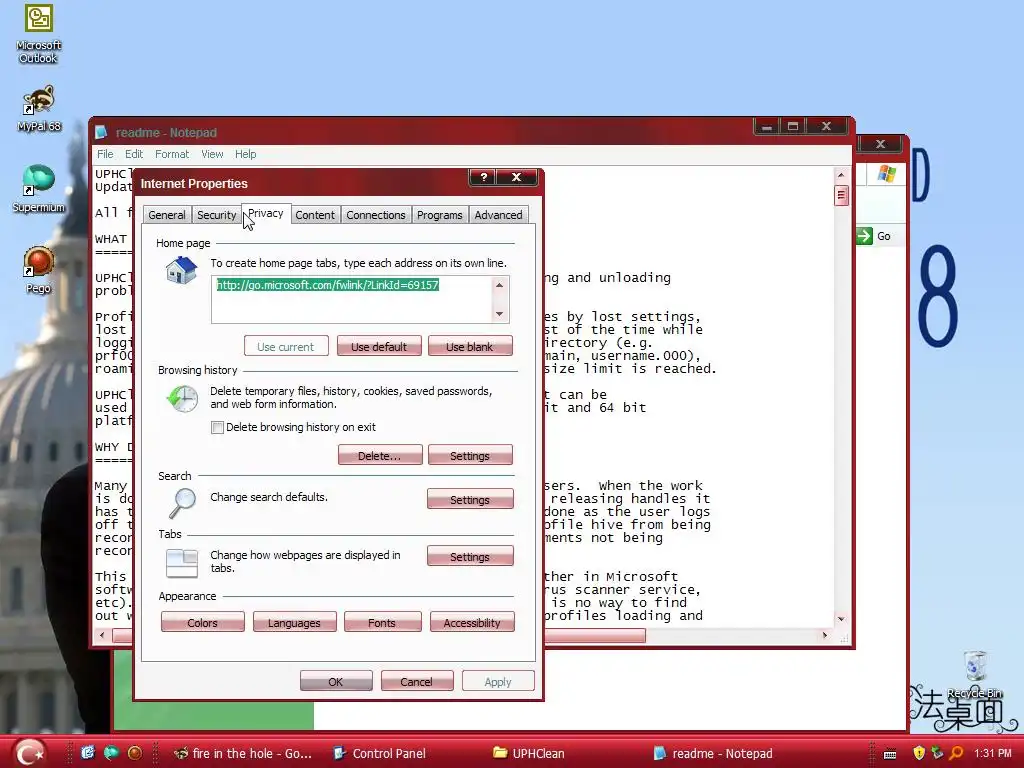Screen dimensions: 1024x768
Task: Click the Notepad icon in readme title bar
Action: tap(101, 133)
